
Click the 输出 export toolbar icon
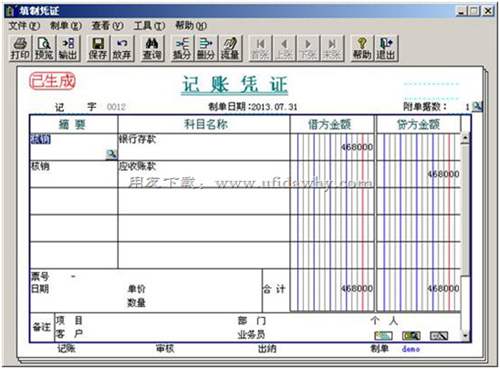pyautogui.click(x=68, y=49)
